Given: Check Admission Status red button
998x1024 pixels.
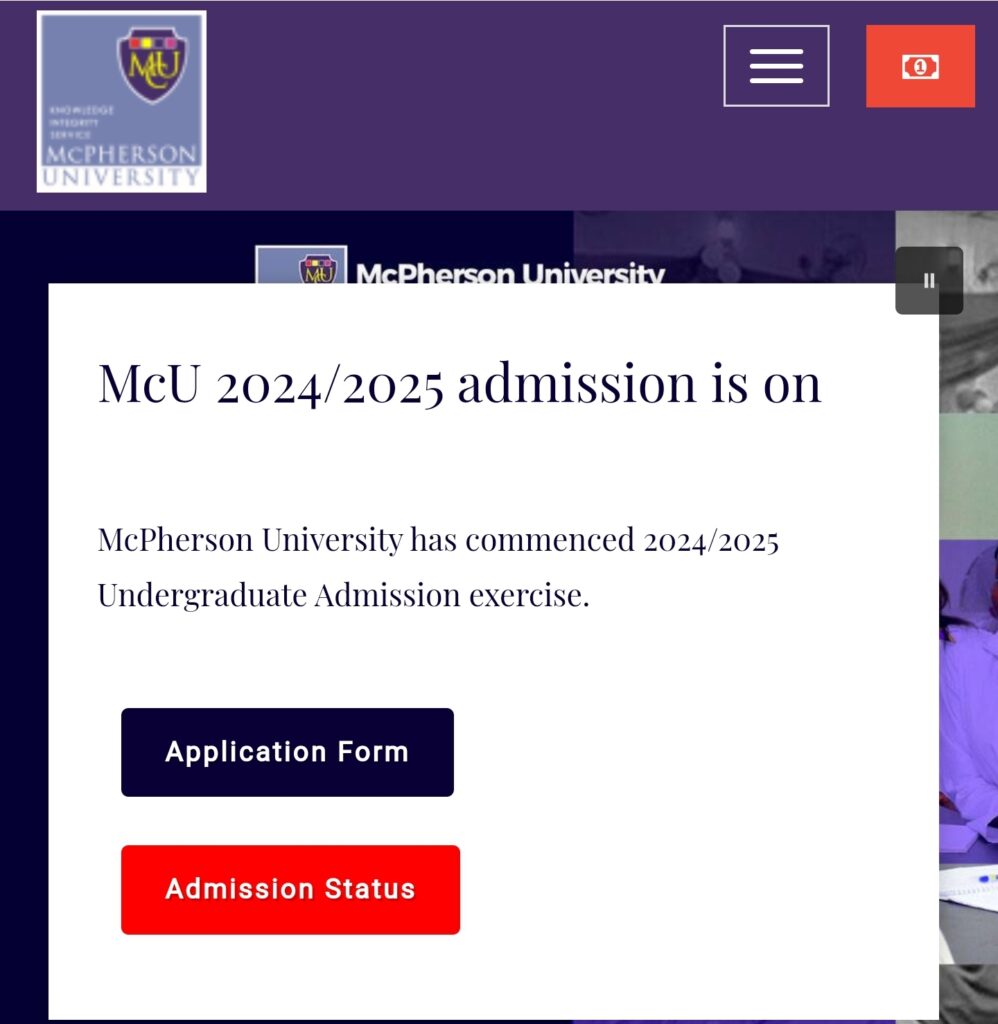Looking at the screenshot, I should 291,889.
